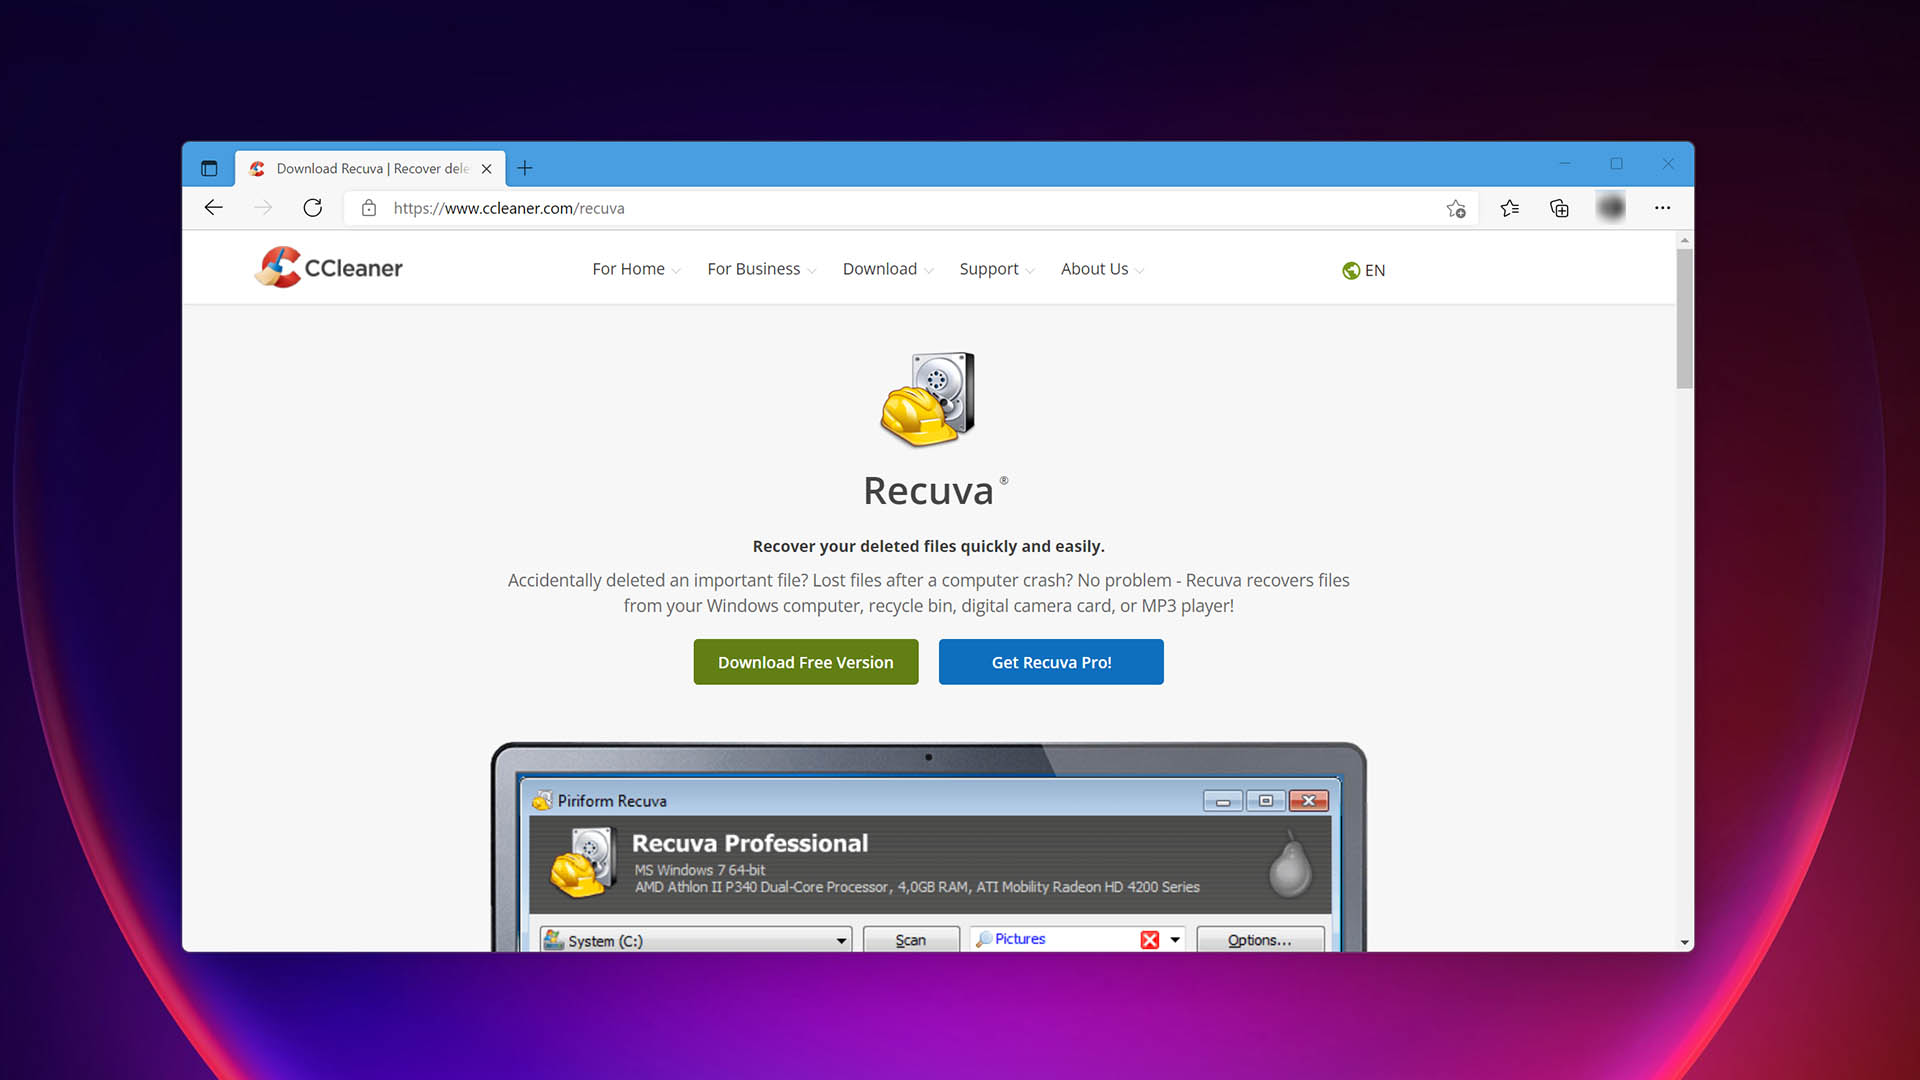Close the Download Recuva tab
Screen dimensions: 1920x1080
(487, 169)
